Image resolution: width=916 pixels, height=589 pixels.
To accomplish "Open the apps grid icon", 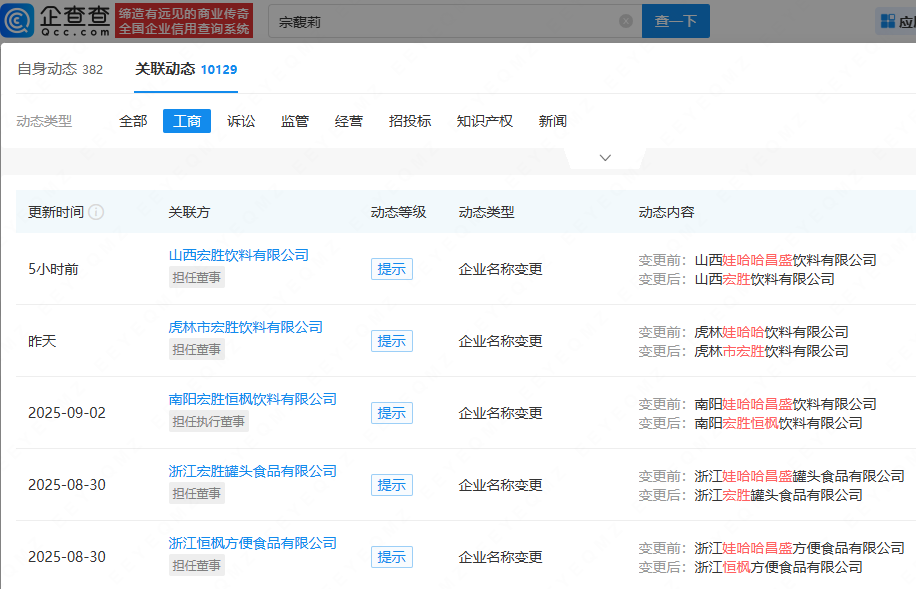I will click(x=887, y=21).
